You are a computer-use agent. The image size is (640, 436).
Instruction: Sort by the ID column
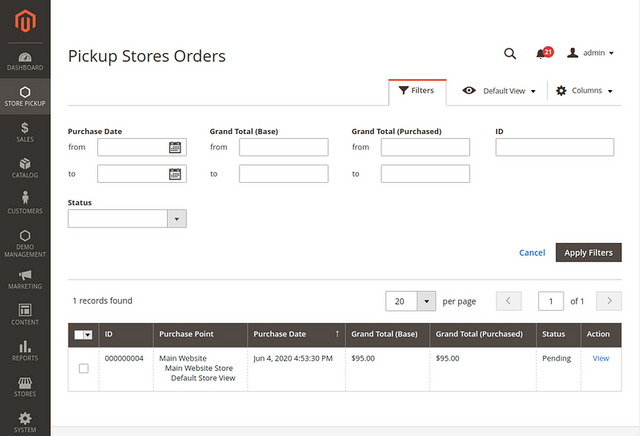coord(126,334)
